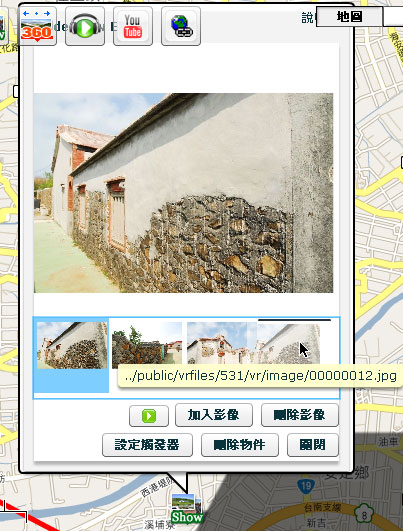Click the globe web link icon

pyautogui.click(x=181, y=26)
